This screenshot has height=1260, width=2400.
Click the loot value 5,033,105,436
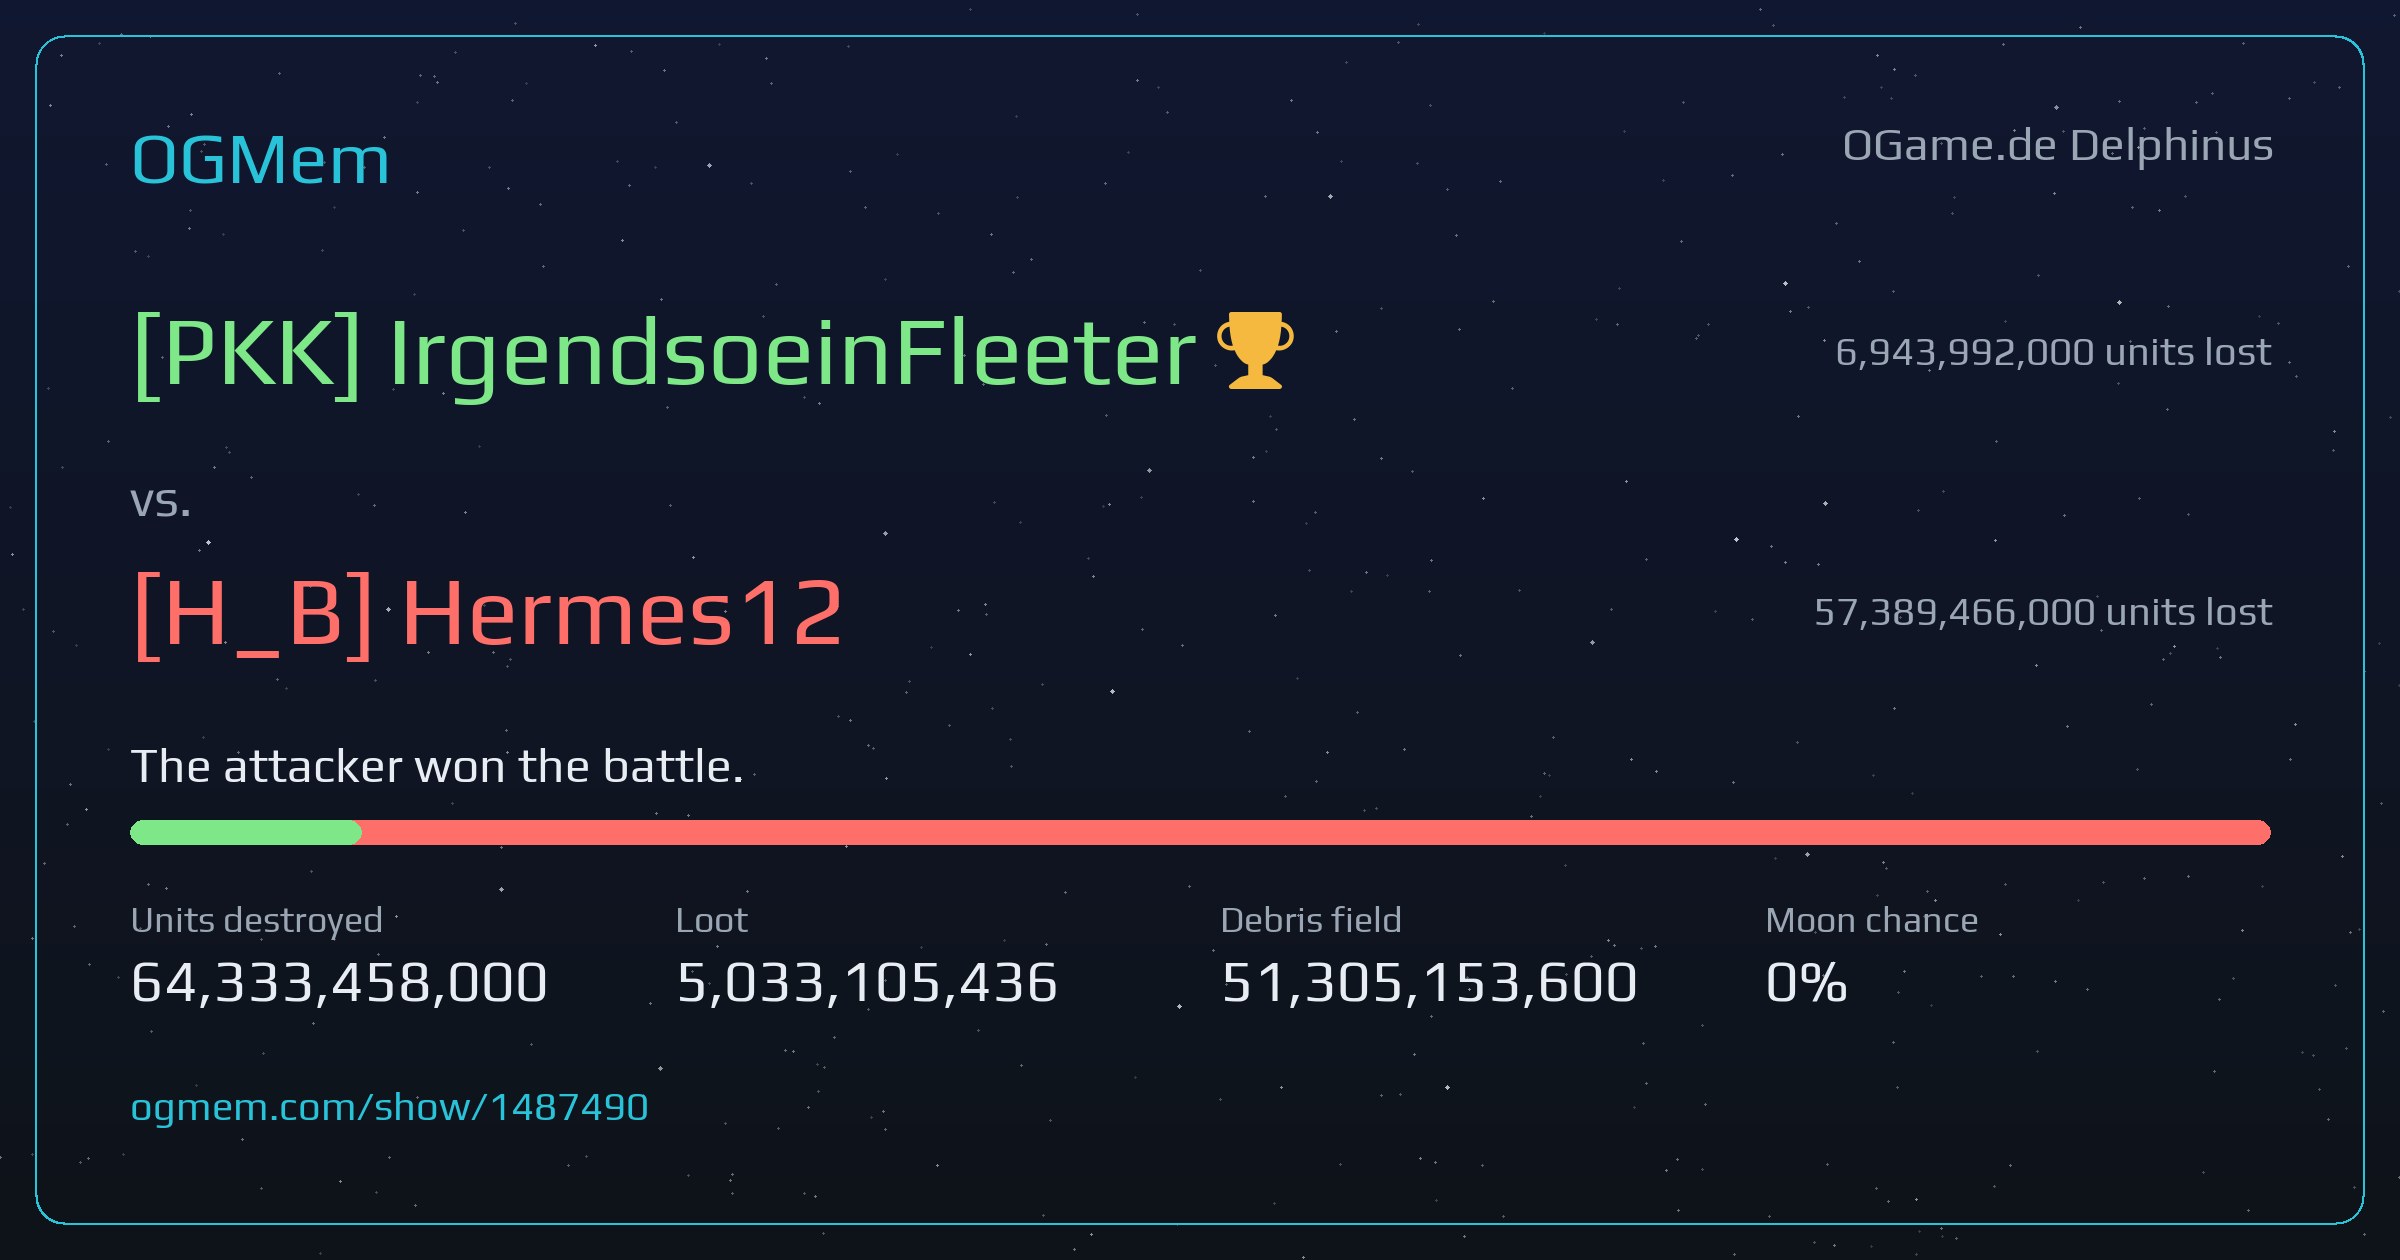(x=867, y=982)
